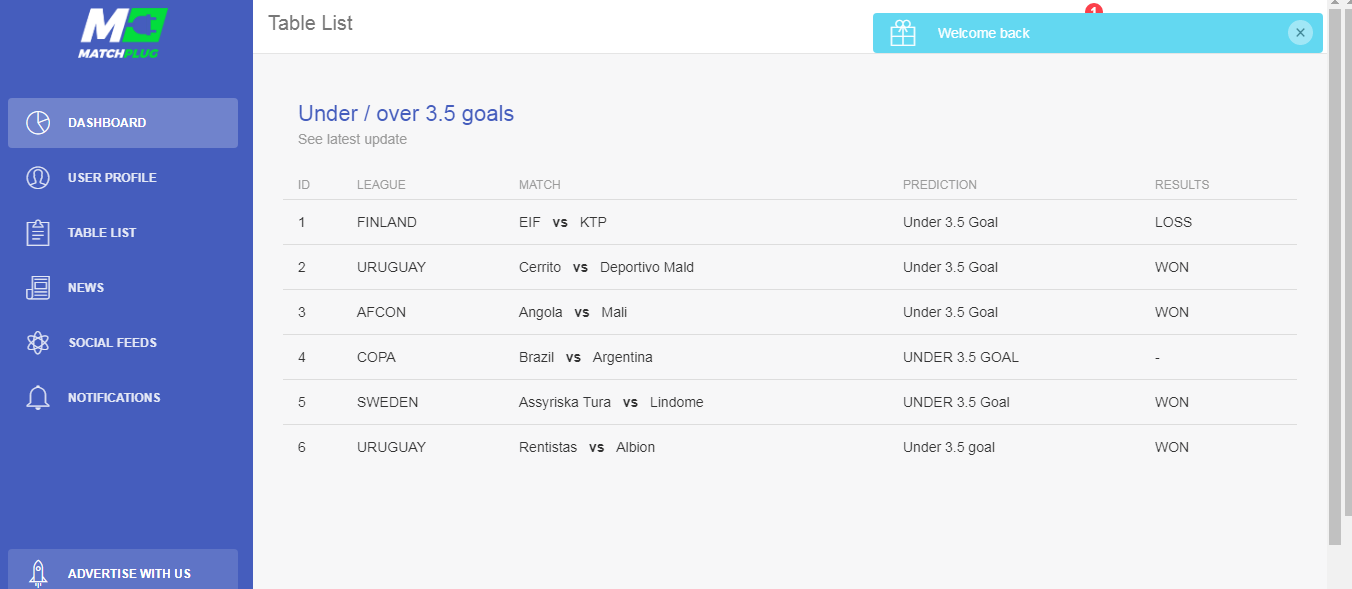Select the EIF vs KTP match row
This screenshot has width=1352, height=589.
pyautogui.click(x=790, y=222)
